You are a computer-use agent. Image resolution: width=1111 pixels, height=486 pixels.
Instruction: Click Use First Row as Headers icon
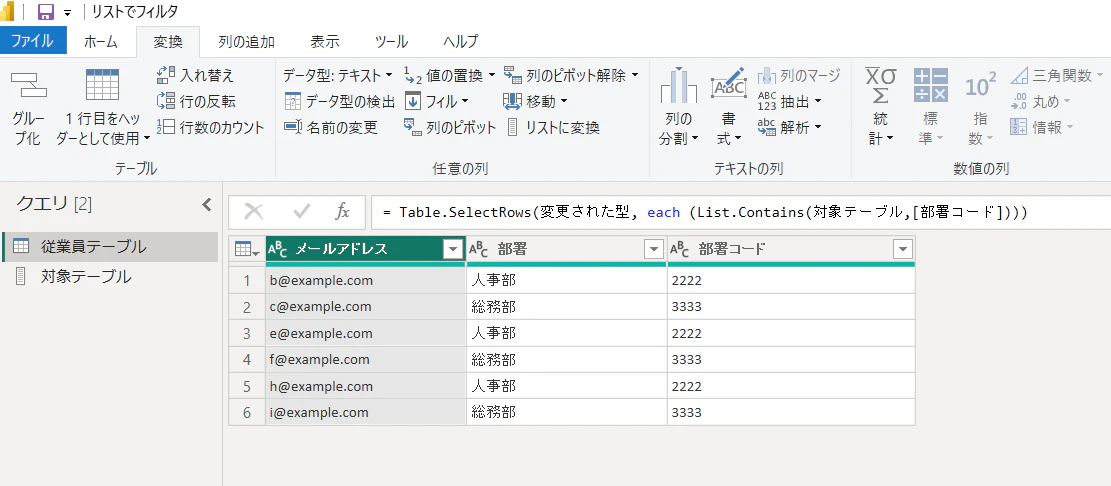(103, 85)
